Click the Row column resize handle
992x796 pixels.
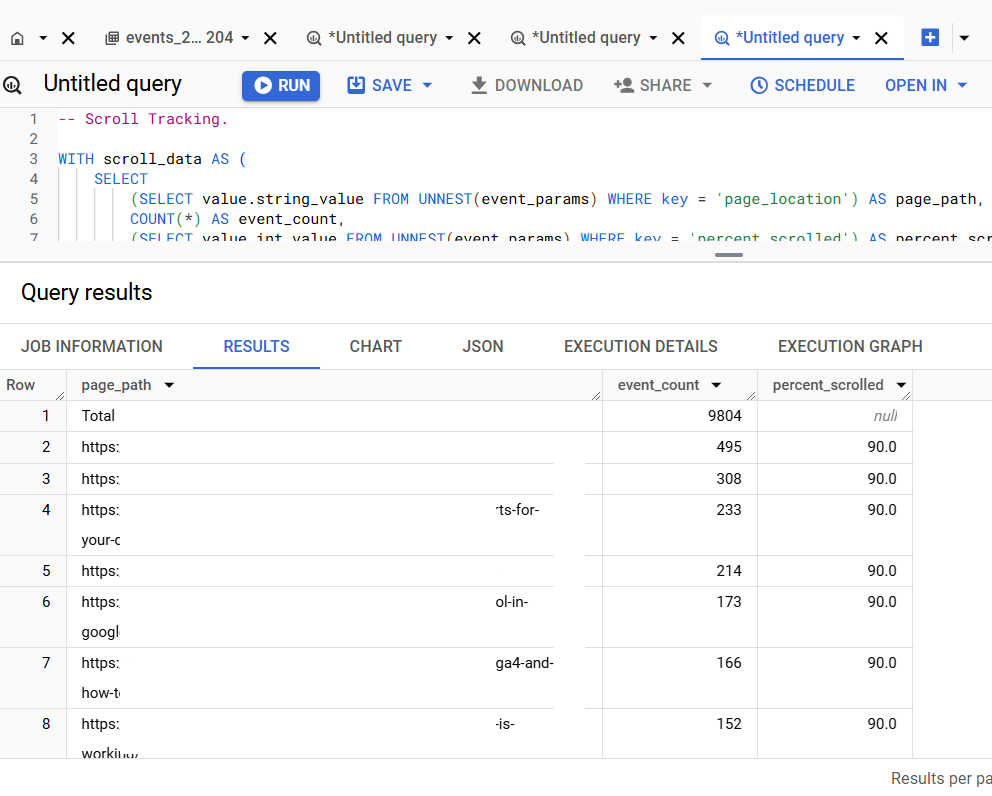[x=60, y=396]
